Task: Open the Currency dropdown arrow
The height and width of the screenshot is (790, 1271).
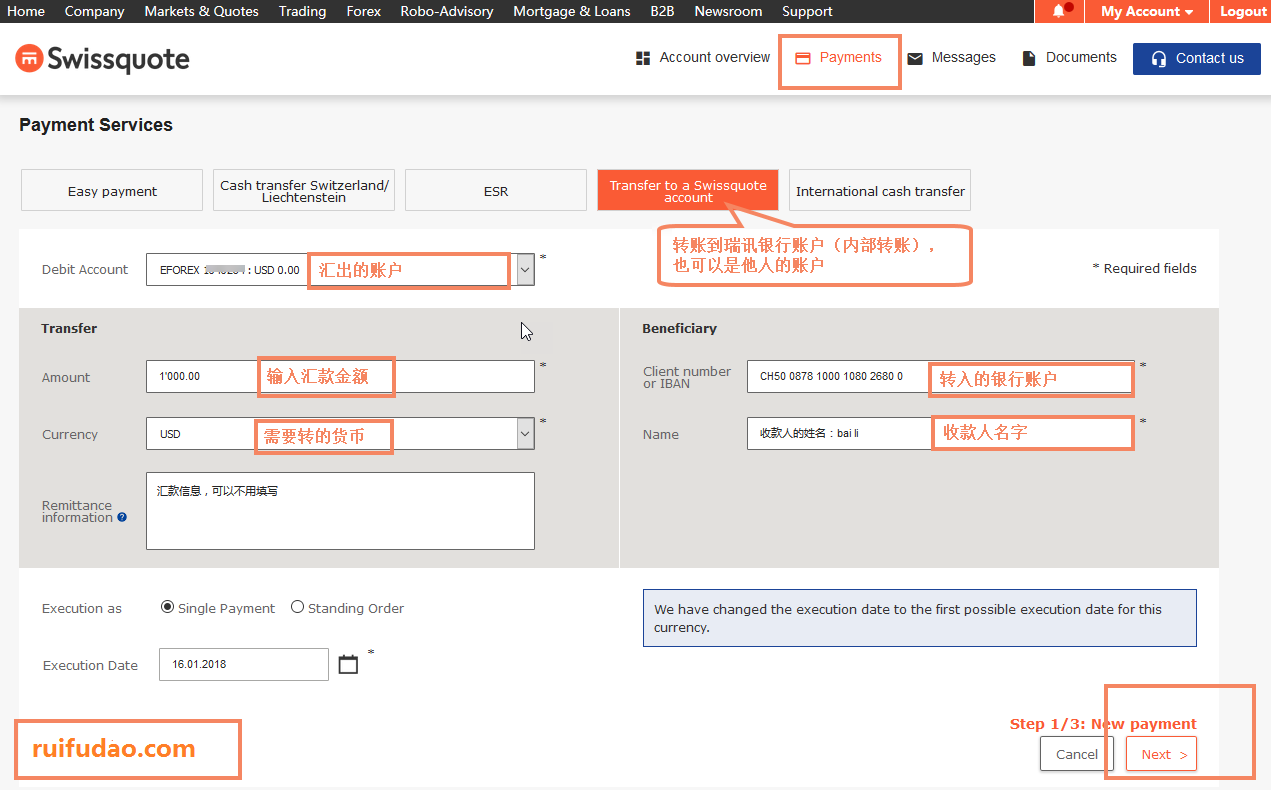Action: coord(525,434)
